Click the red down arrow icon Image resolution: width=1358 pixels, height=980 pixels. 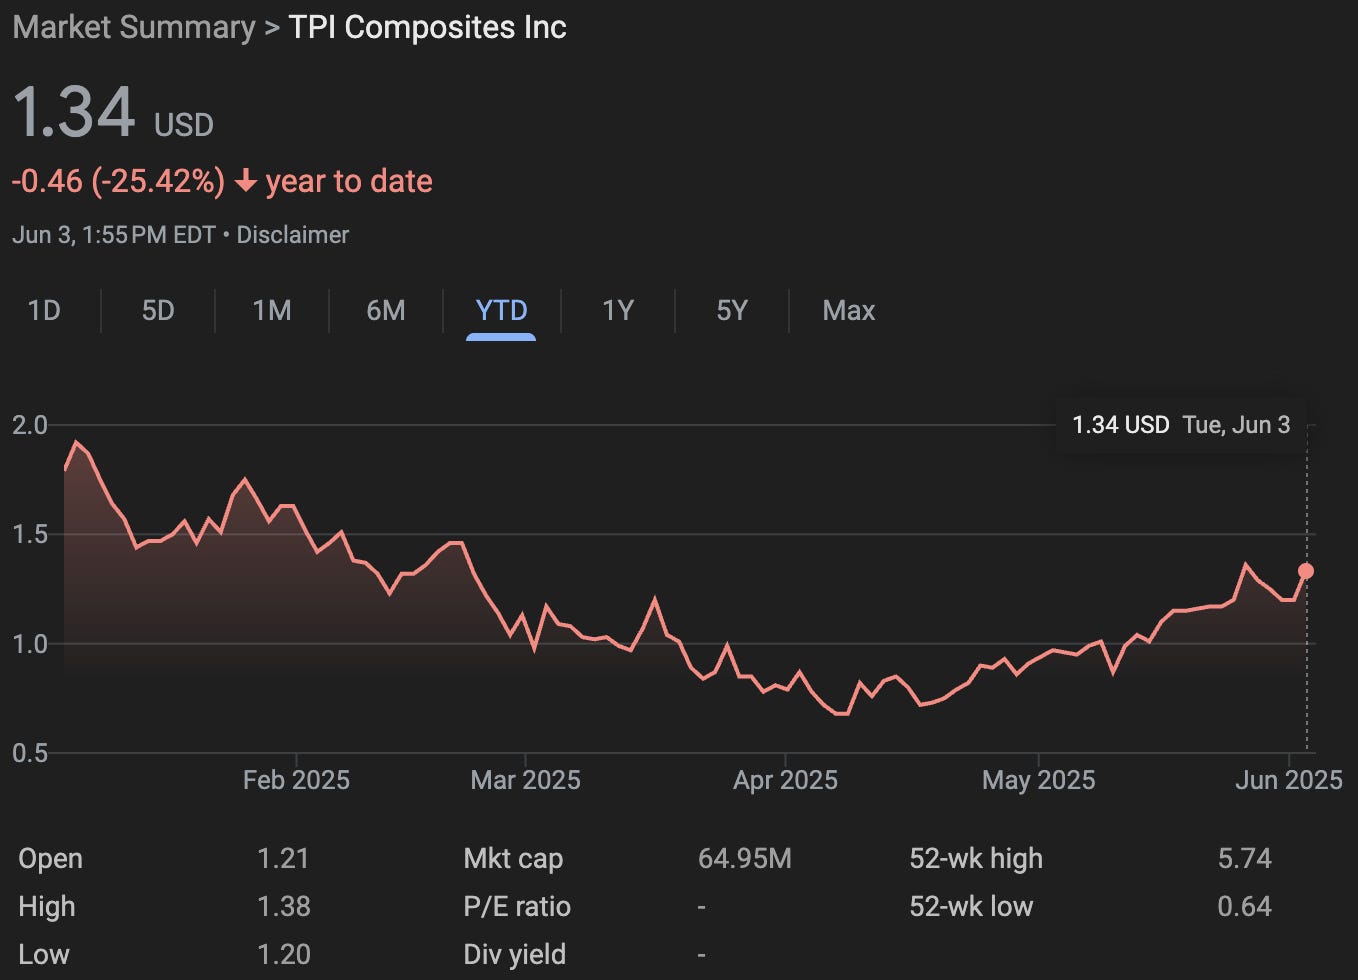click(246, 182)
